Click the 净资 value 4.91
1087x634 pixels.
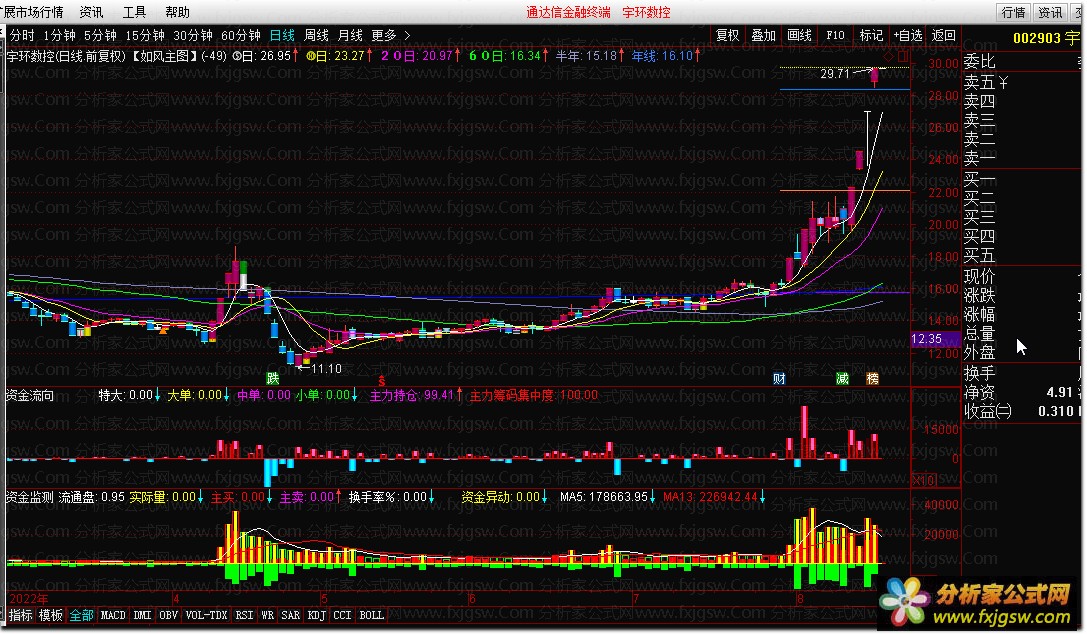tap(1059, 392)
